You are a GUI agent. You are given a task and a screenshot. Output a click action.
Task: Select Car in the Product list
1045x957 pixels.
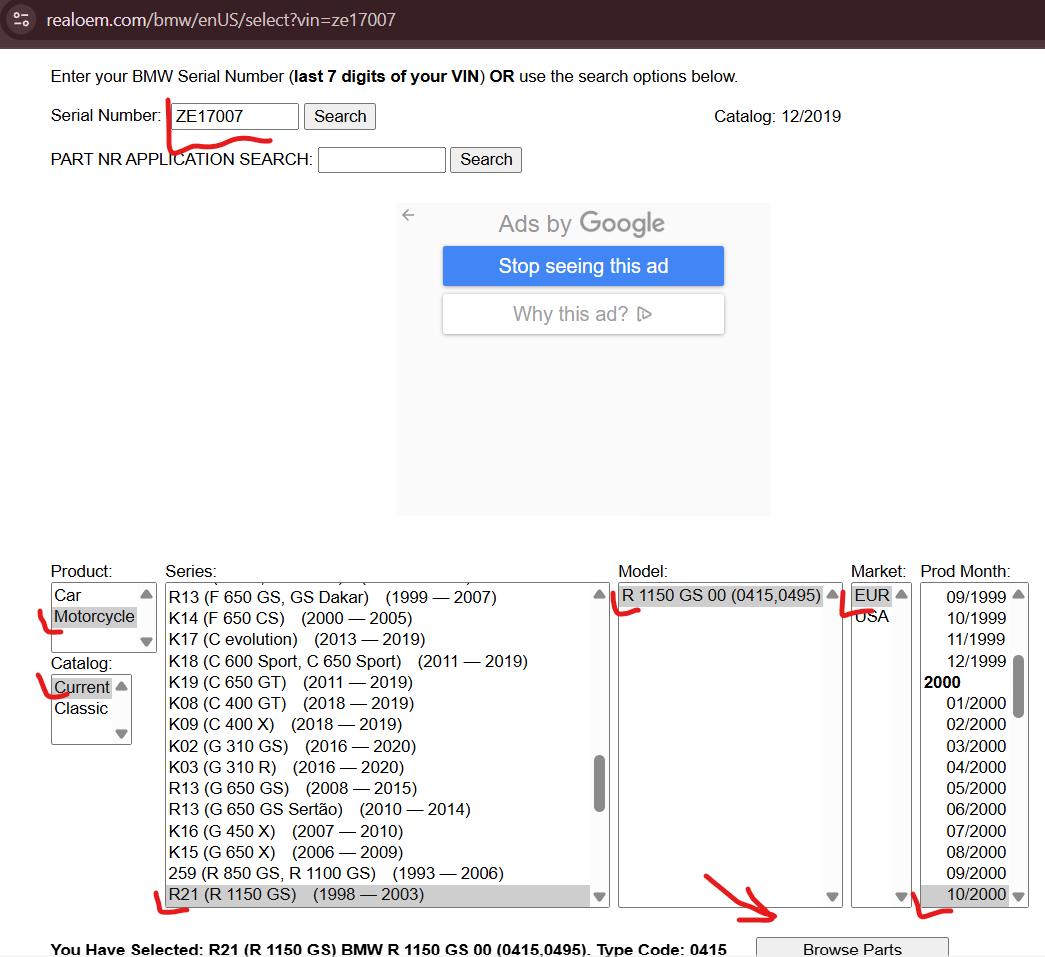67,595
